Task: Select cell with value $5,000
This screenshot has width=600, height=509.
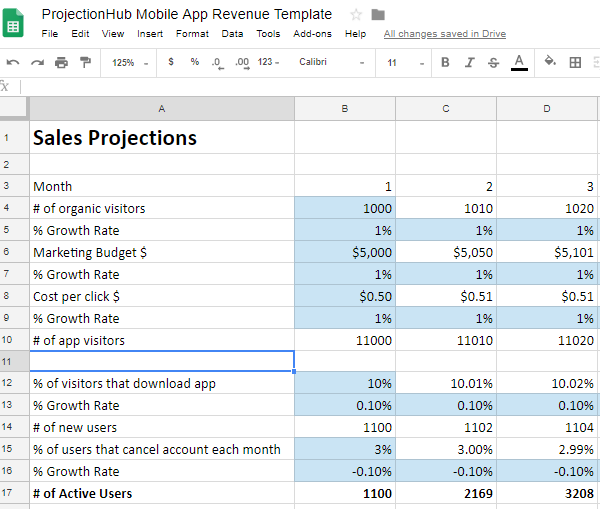Action: pyautogui.click(x=345, y=252)
